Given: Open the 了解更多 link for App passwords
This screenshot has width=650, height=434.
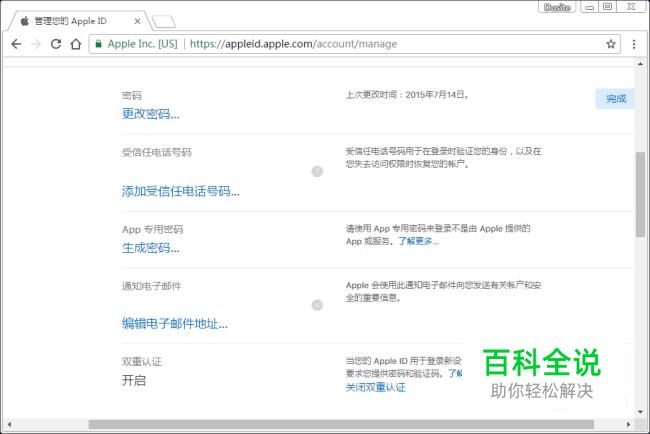Looking at the screenshot, I should pyautogui.click(x=418, y=241).
